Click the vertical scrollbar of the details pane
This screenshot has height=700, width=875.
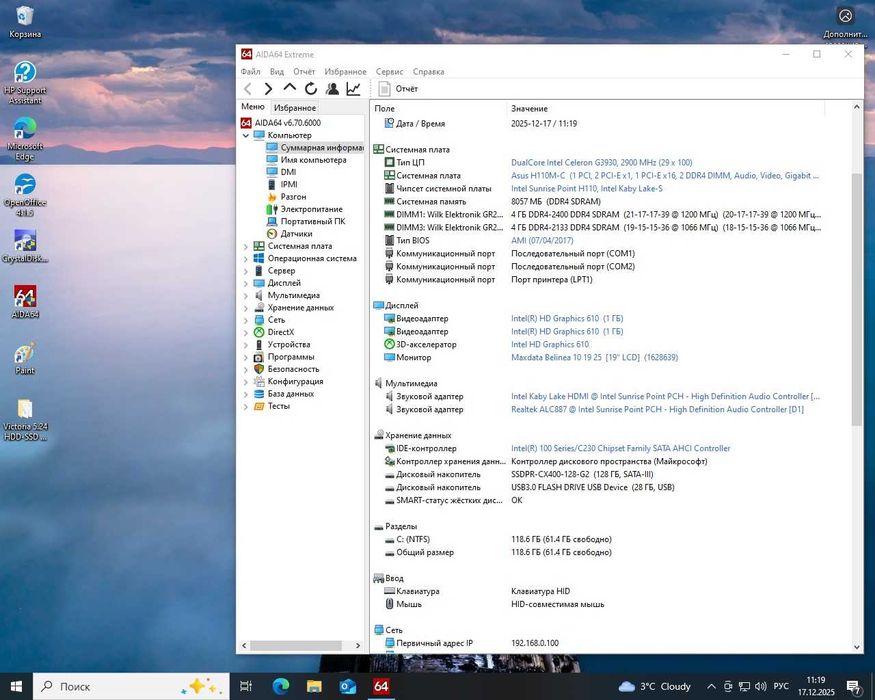857,300
